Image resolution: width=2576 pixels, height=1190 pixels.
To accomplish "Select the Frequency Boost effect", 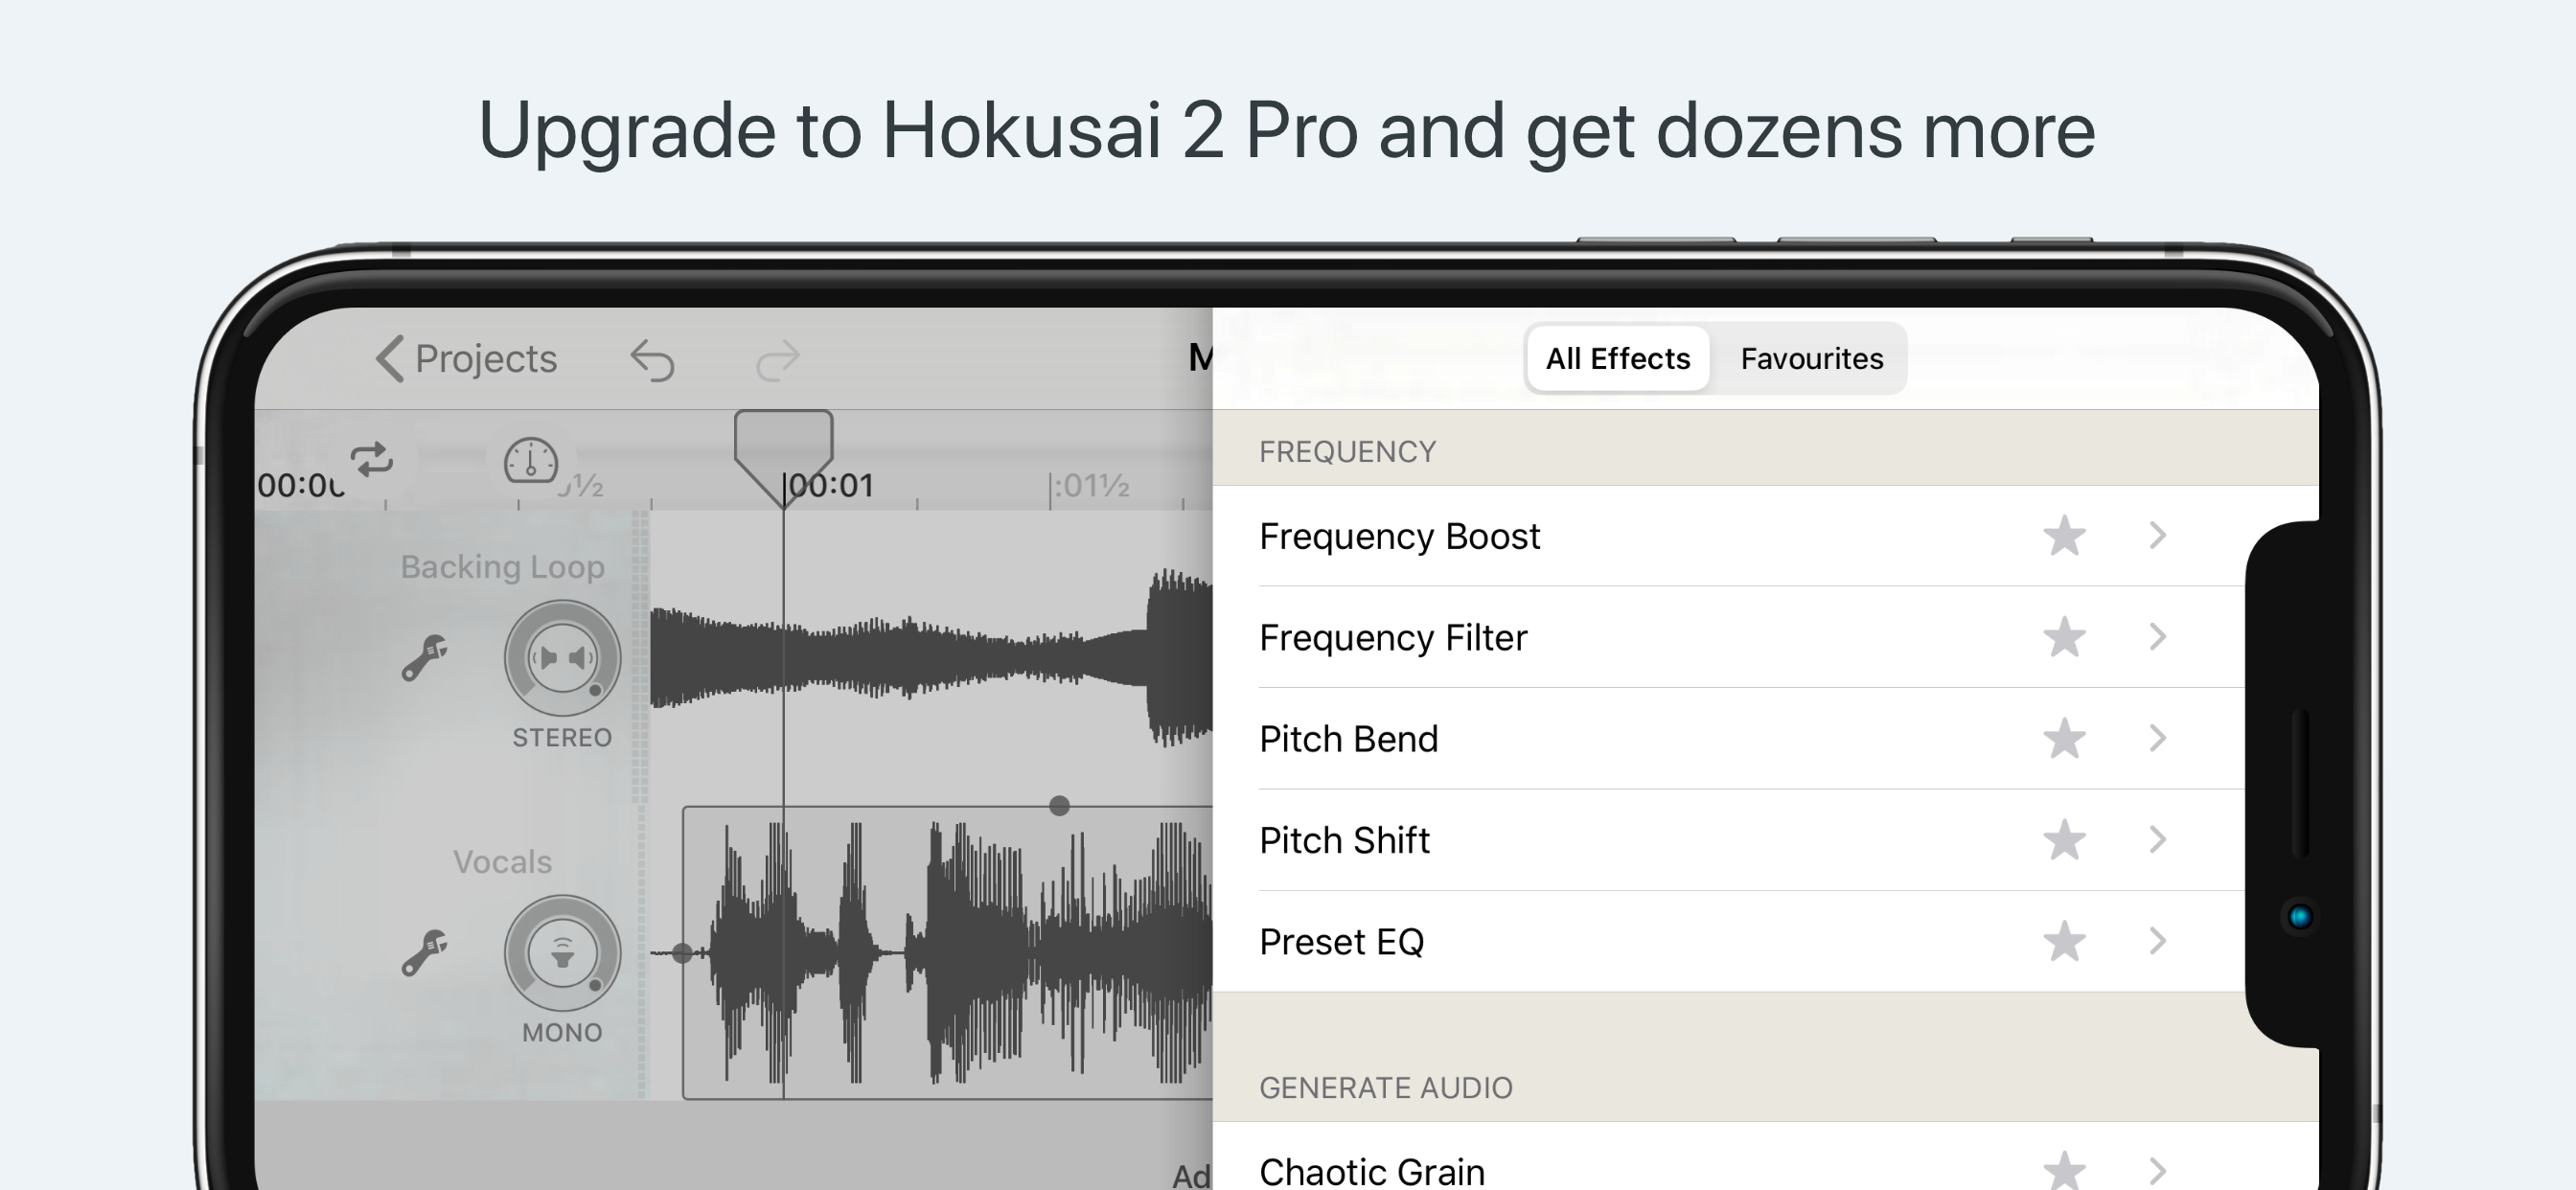I will point(1400,536).
